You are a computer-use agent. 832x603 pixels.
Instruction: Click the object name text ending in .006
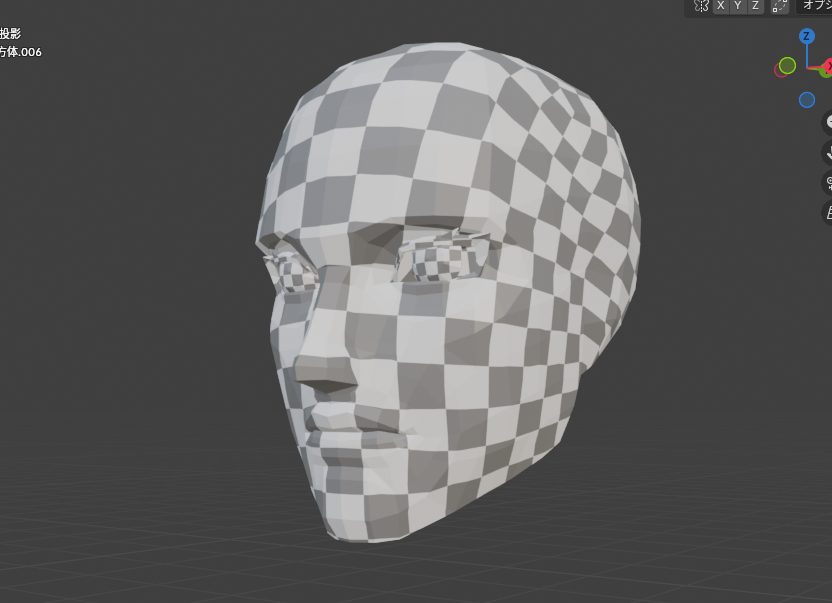point(21,52)
